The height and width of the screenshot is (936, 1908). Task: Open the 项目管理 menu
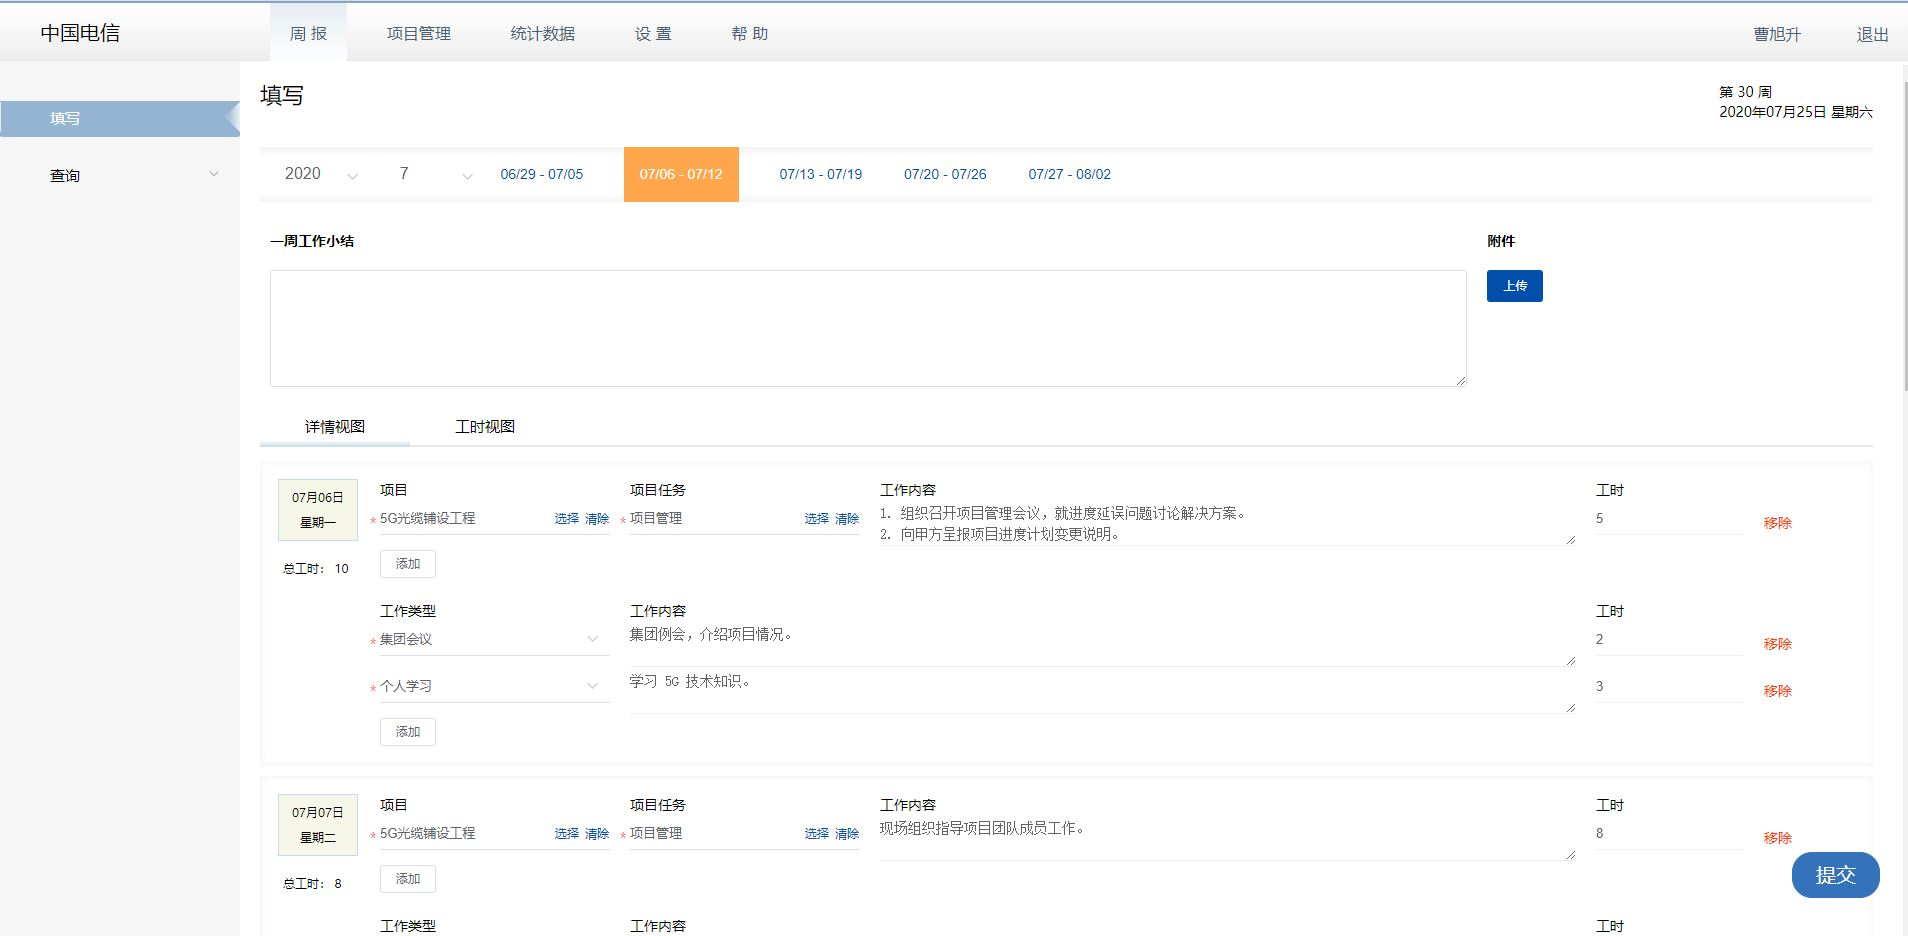tap(418, 33)
